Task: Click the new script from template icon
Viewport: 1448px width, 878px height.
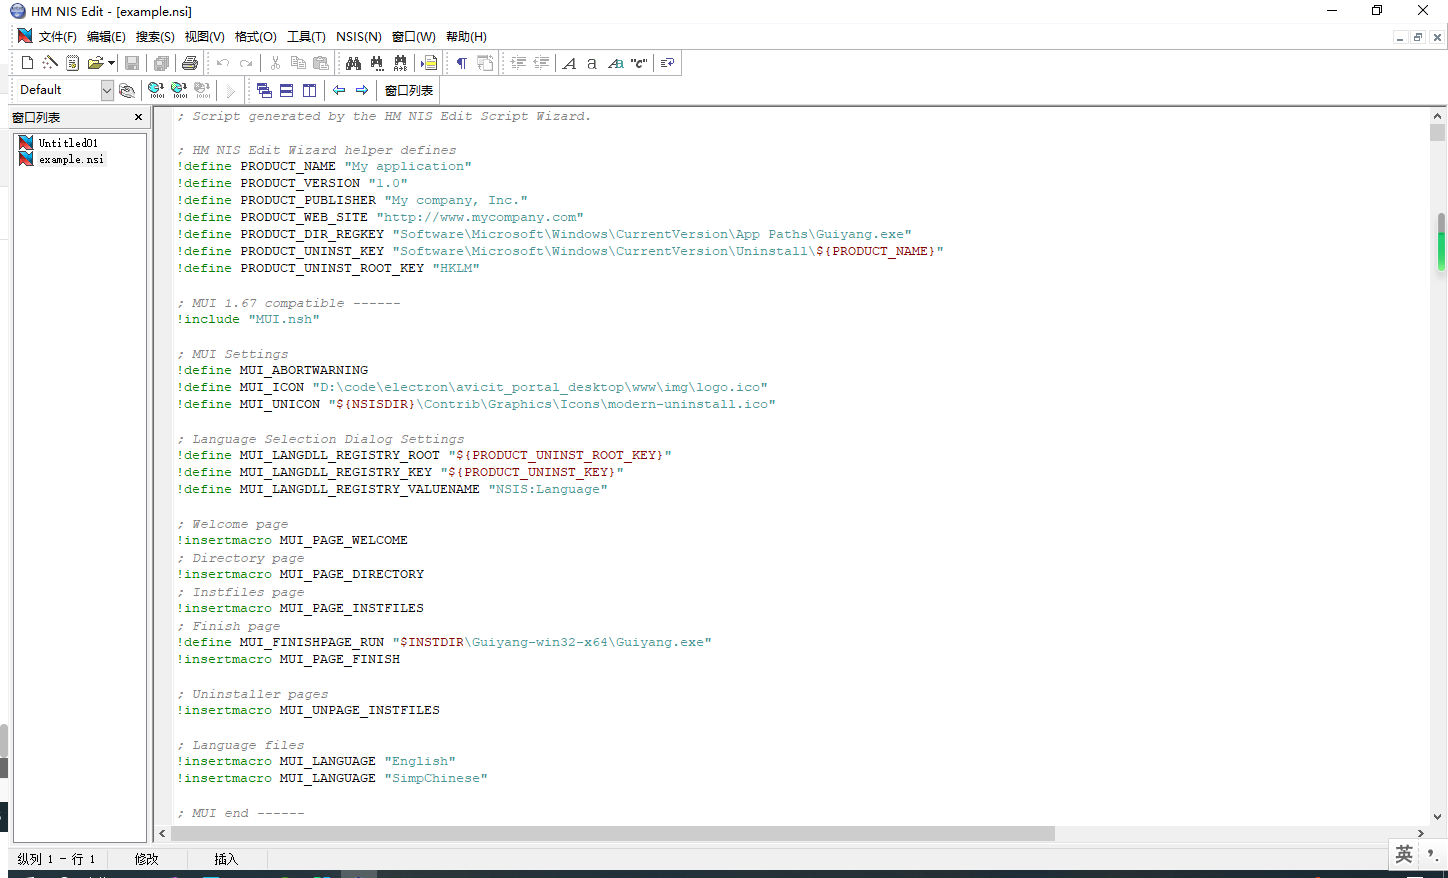Action: (72, 63)
